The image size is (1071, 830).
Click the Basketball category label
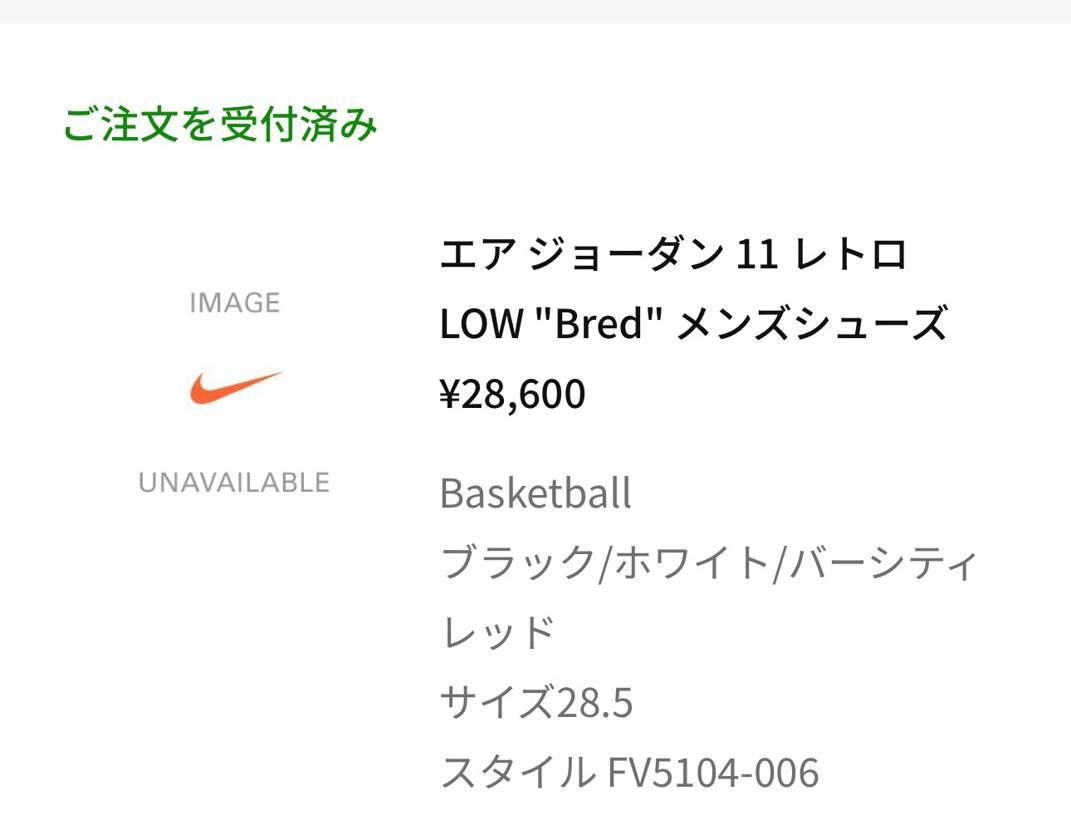click(x=536, y=494)
